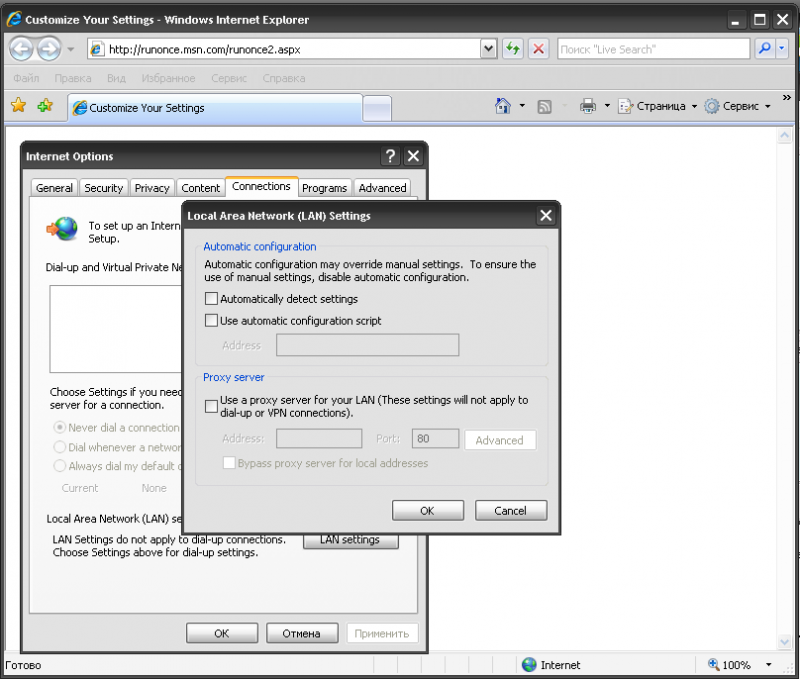Click the RSS feeds icon
This screenshot has width=800, height=679.
click(x=544, y=107)
